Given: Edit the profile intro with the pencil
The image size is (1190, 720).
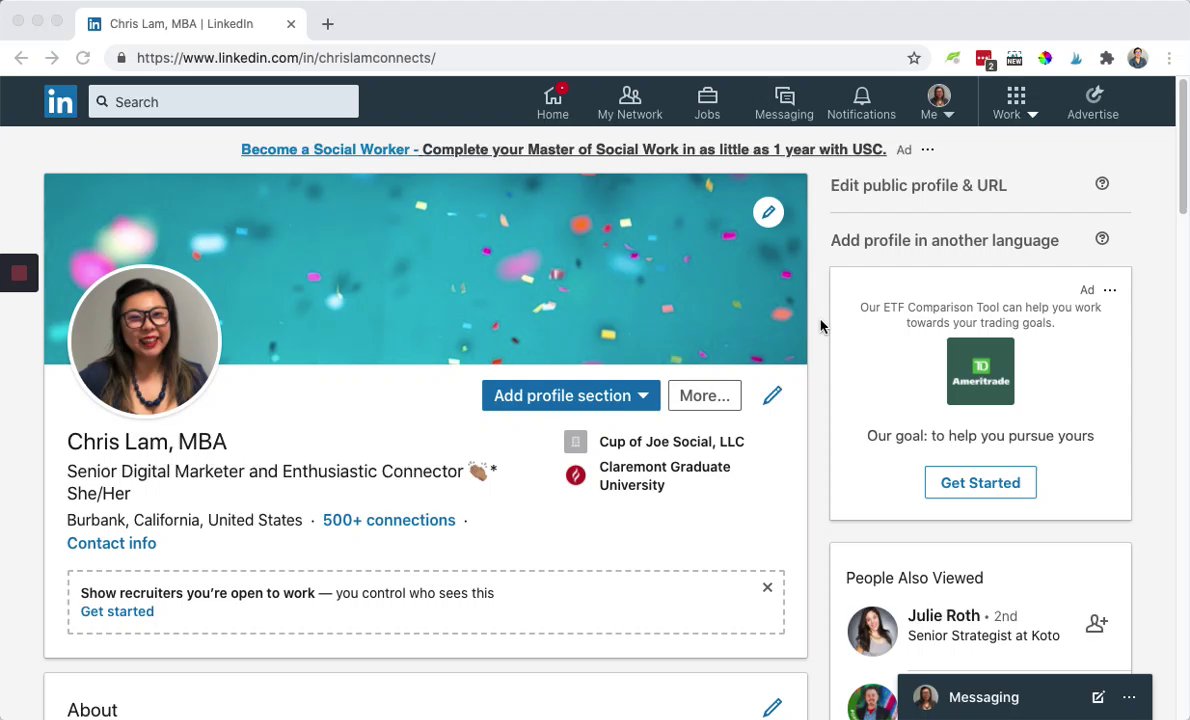Looking at the screenshot, I should click(772, 395).
